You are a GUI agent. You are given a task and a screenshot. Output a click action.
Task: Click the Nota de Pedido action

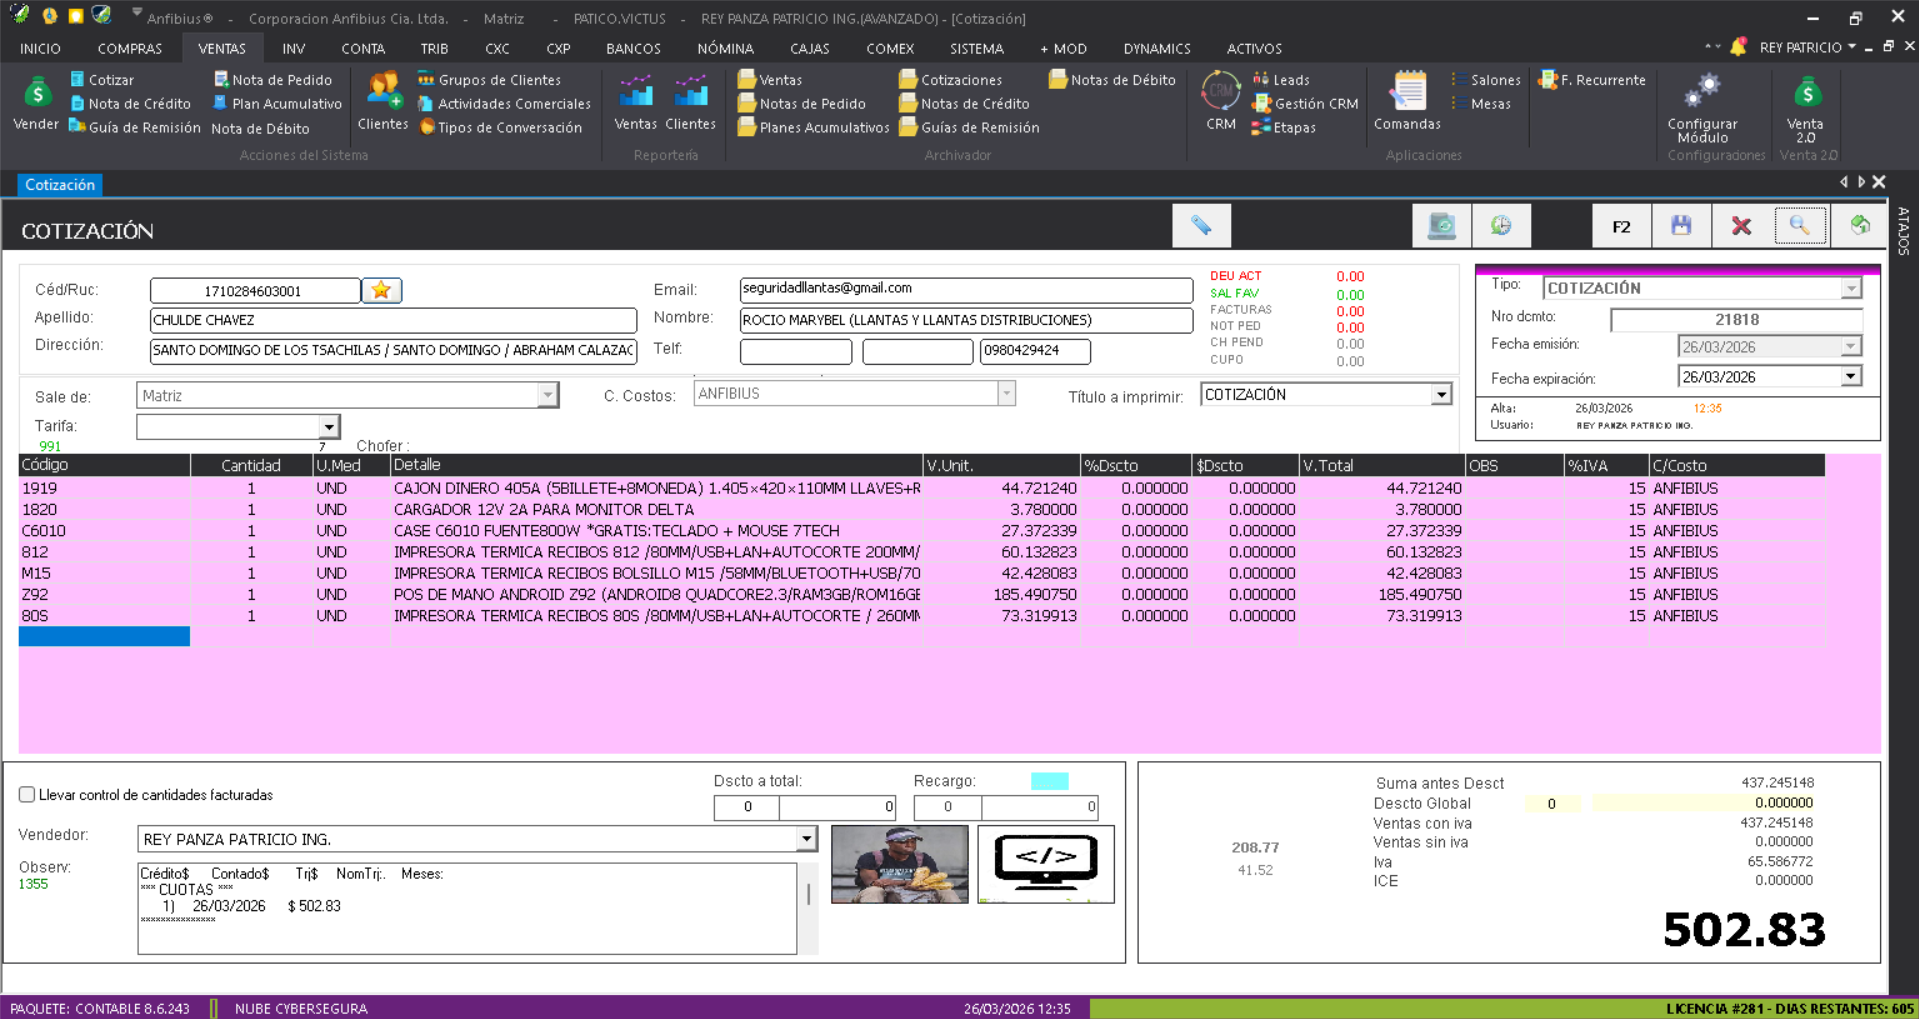[272, 80]
